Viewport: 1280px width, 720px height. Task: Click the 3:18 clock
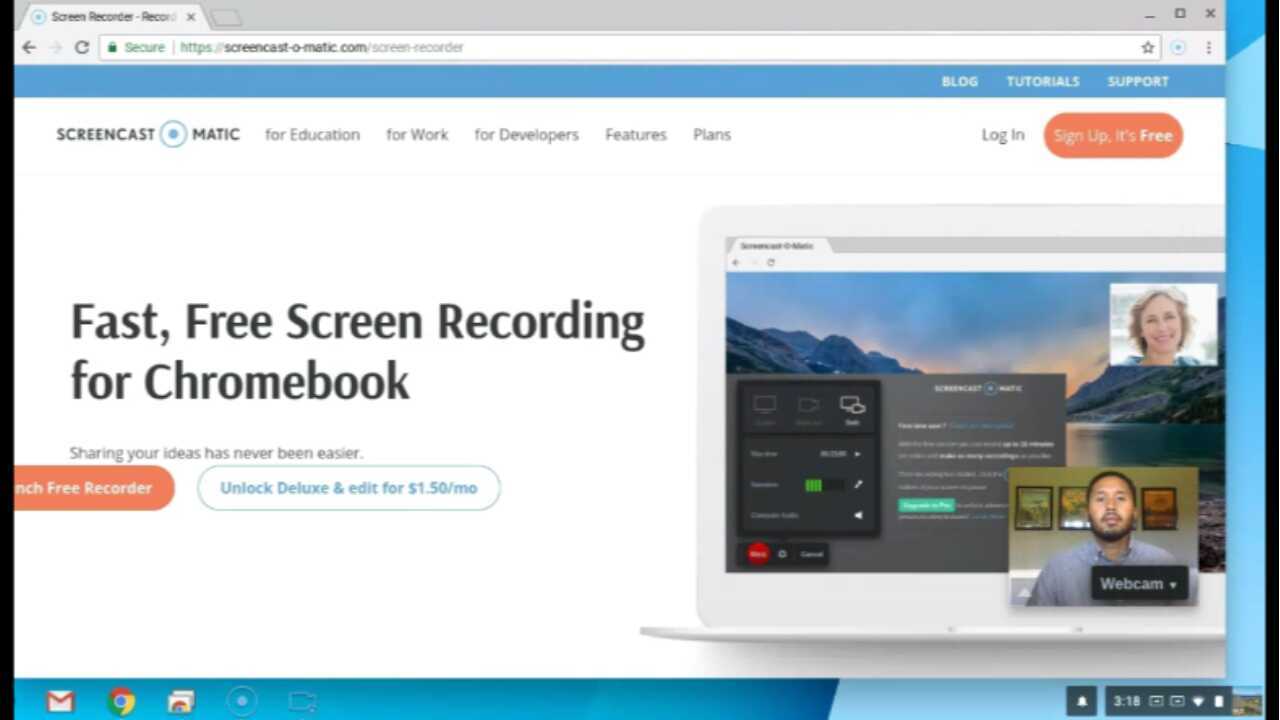pos(1127,702)
